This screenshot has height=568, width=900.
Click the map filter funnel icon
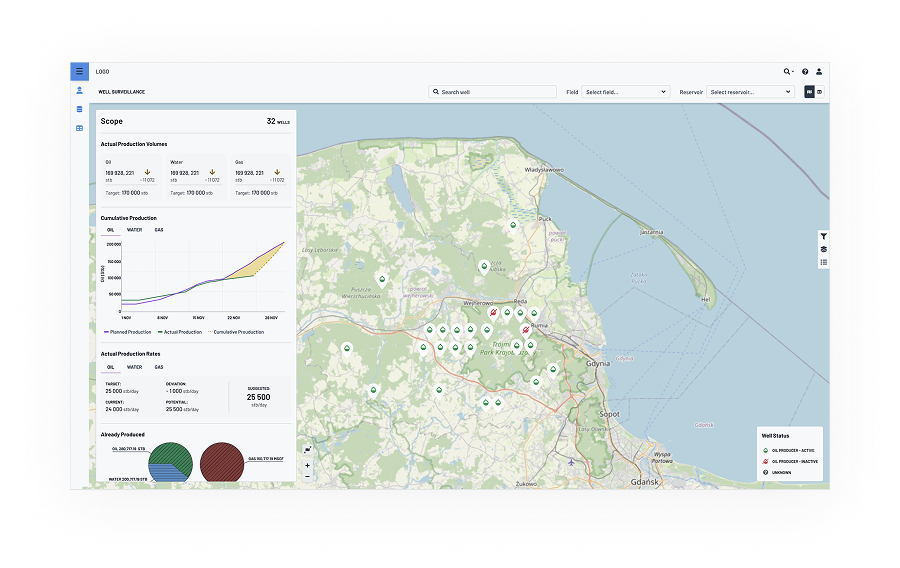coord(824,236)
